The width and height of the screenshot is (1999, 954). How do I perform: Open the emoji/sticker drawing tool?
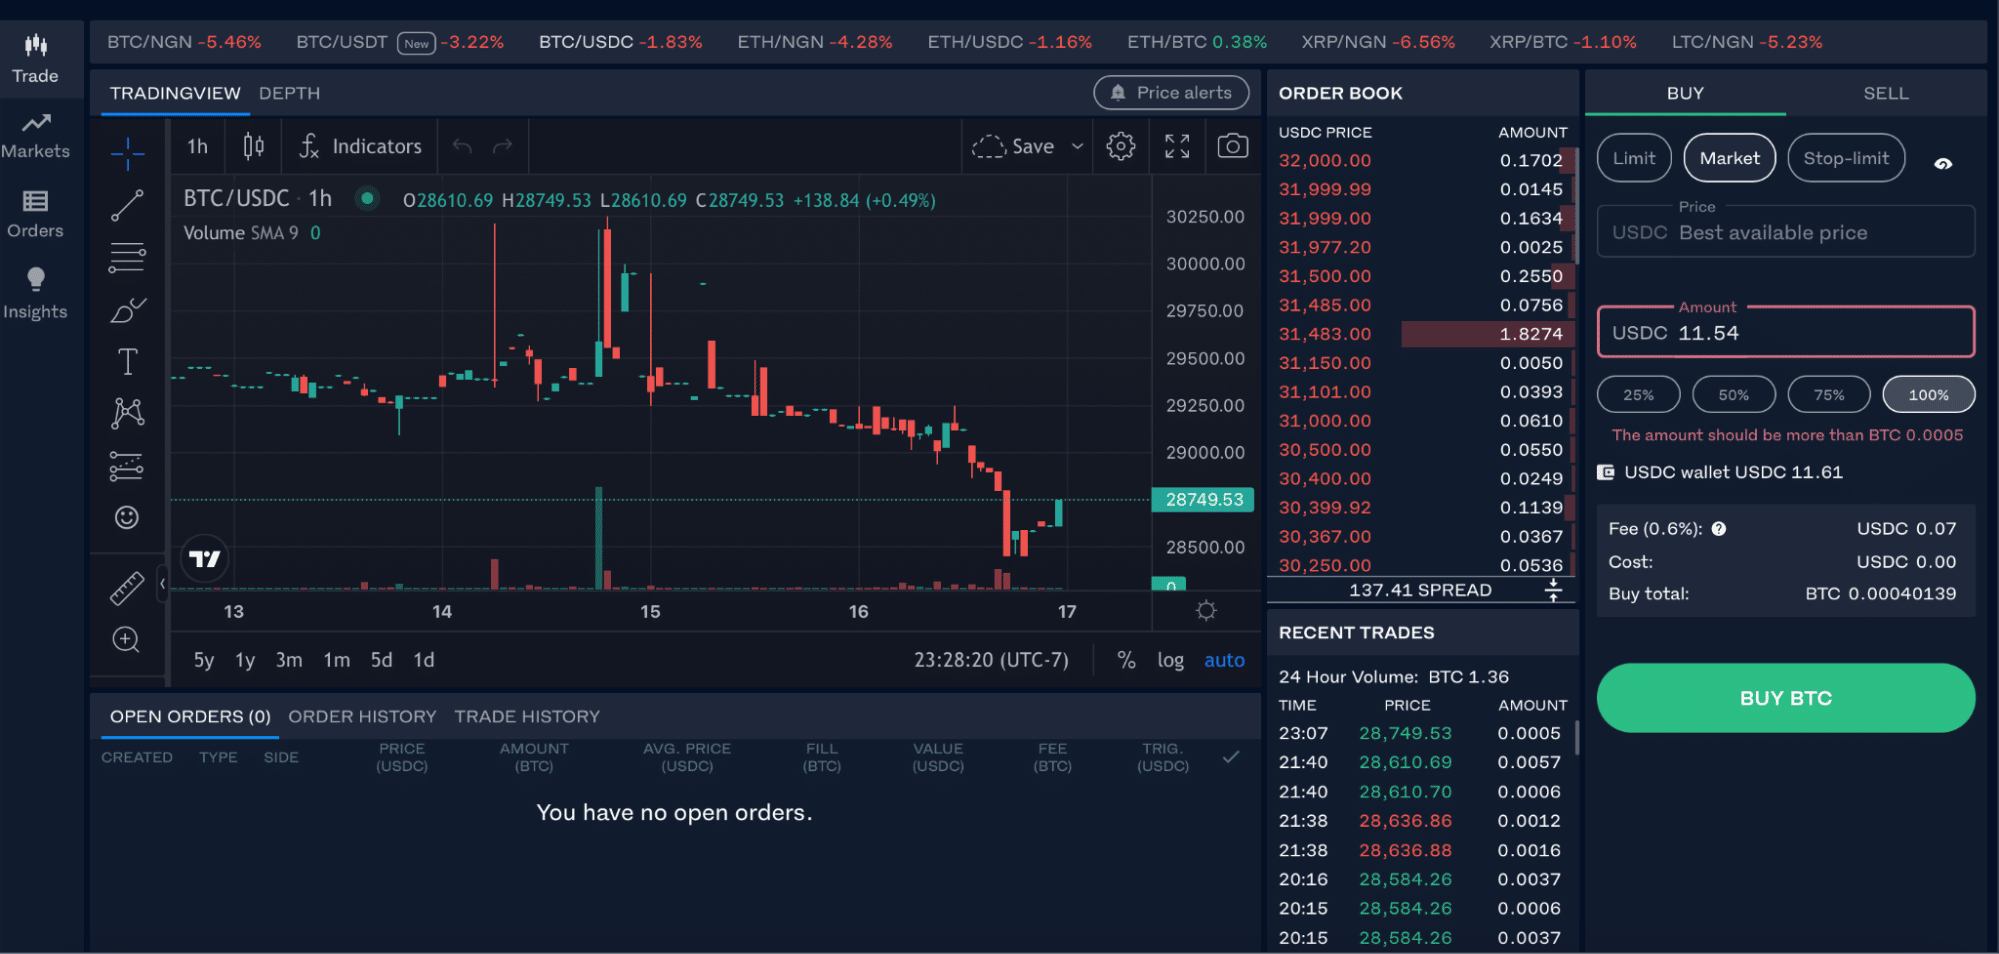[127, 518]
